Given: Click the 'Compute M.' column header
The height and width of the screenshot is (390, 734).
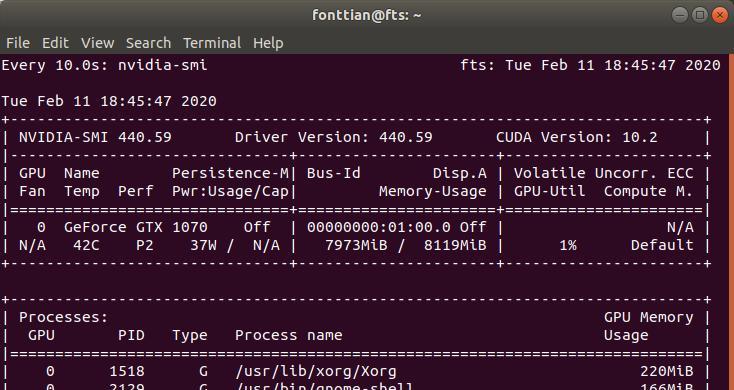Looking at the screenshot, I should pos(648,191).
